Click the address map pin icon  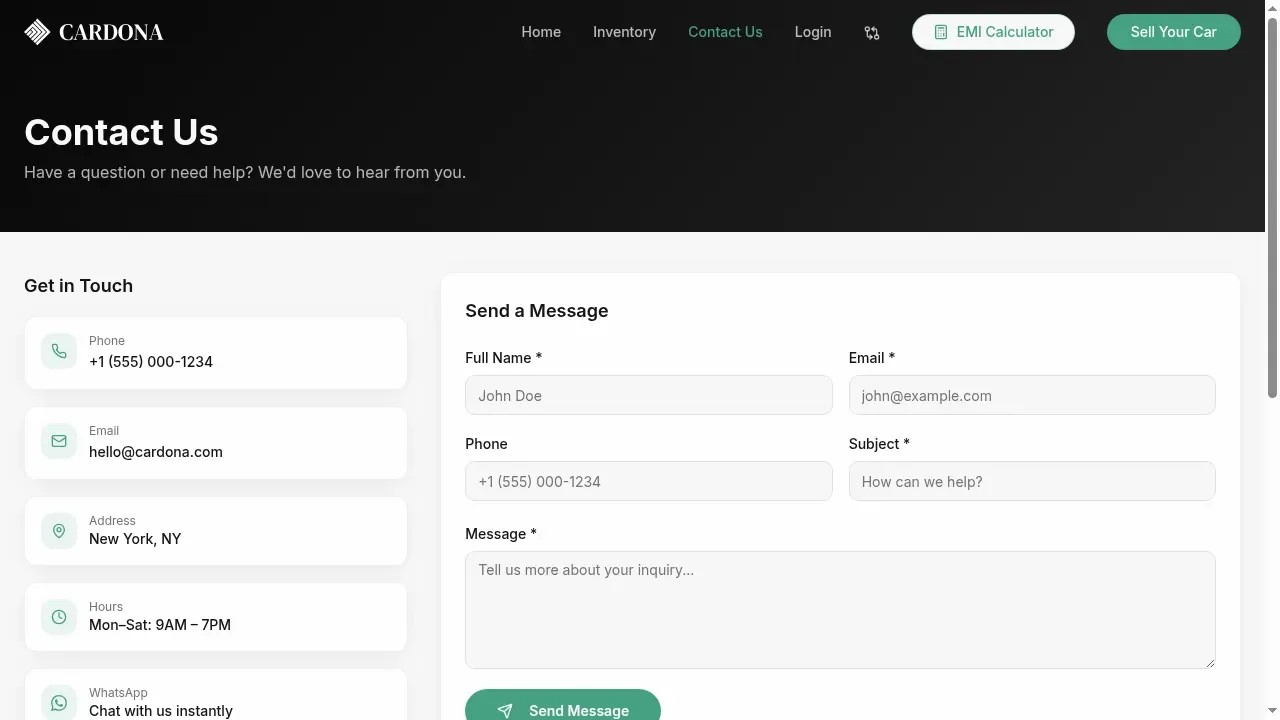pos(59,531)
